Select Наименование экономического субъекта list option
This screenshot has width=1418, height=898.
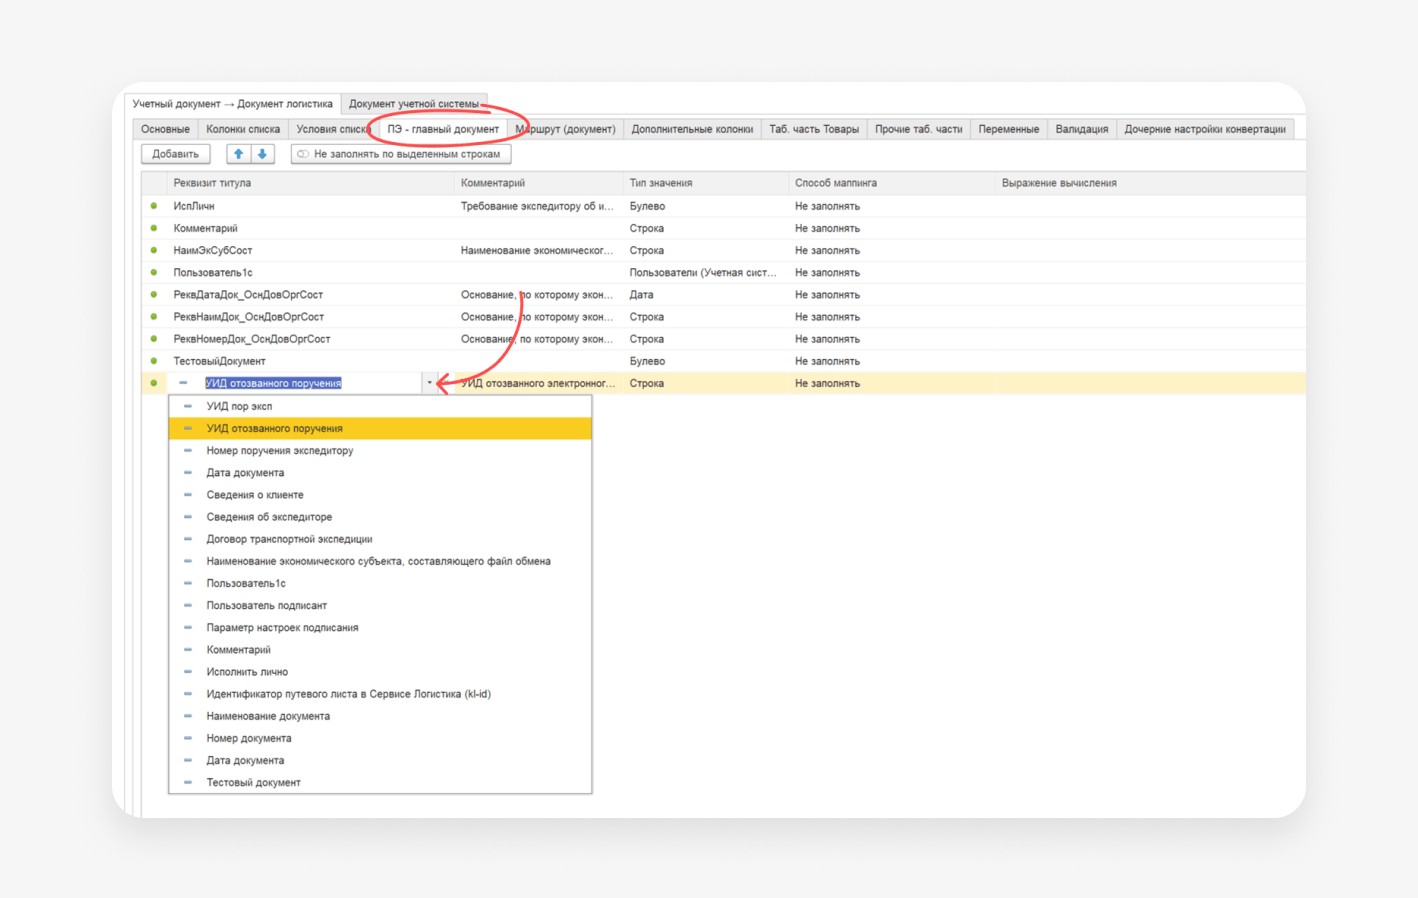[380, 561]
